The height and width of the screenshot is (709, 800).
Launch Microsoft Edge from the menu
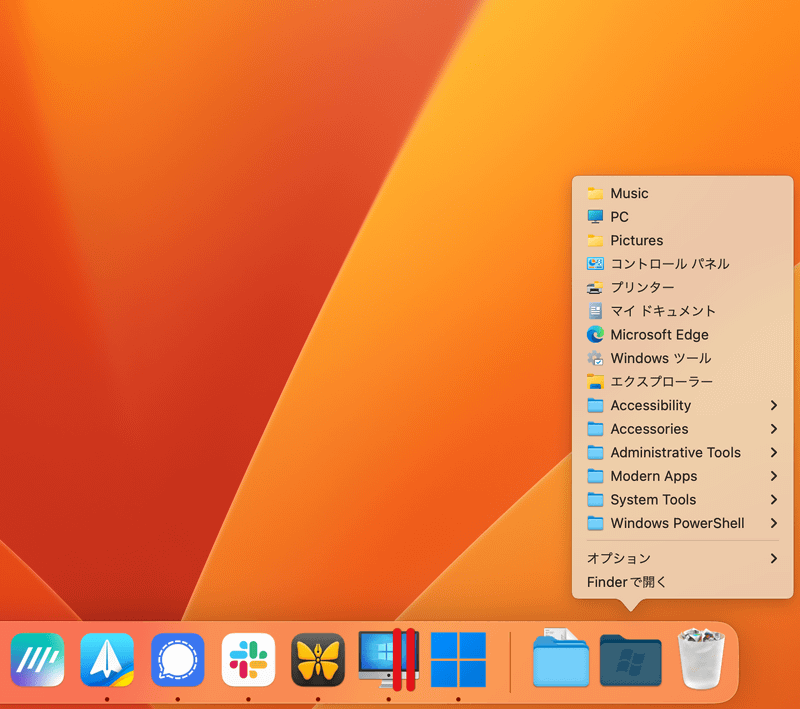683,335
